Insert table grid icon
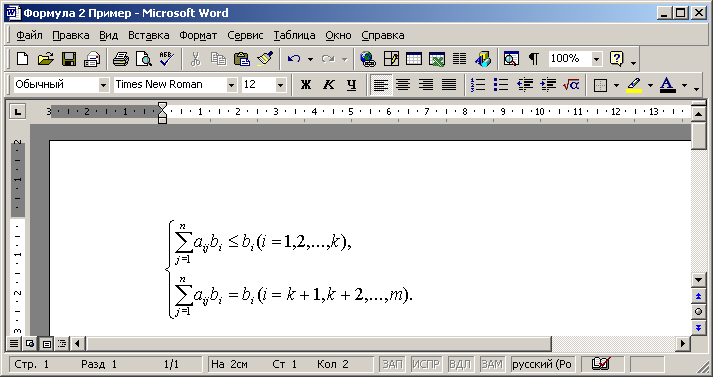713x377 pixels. (414, 59)
